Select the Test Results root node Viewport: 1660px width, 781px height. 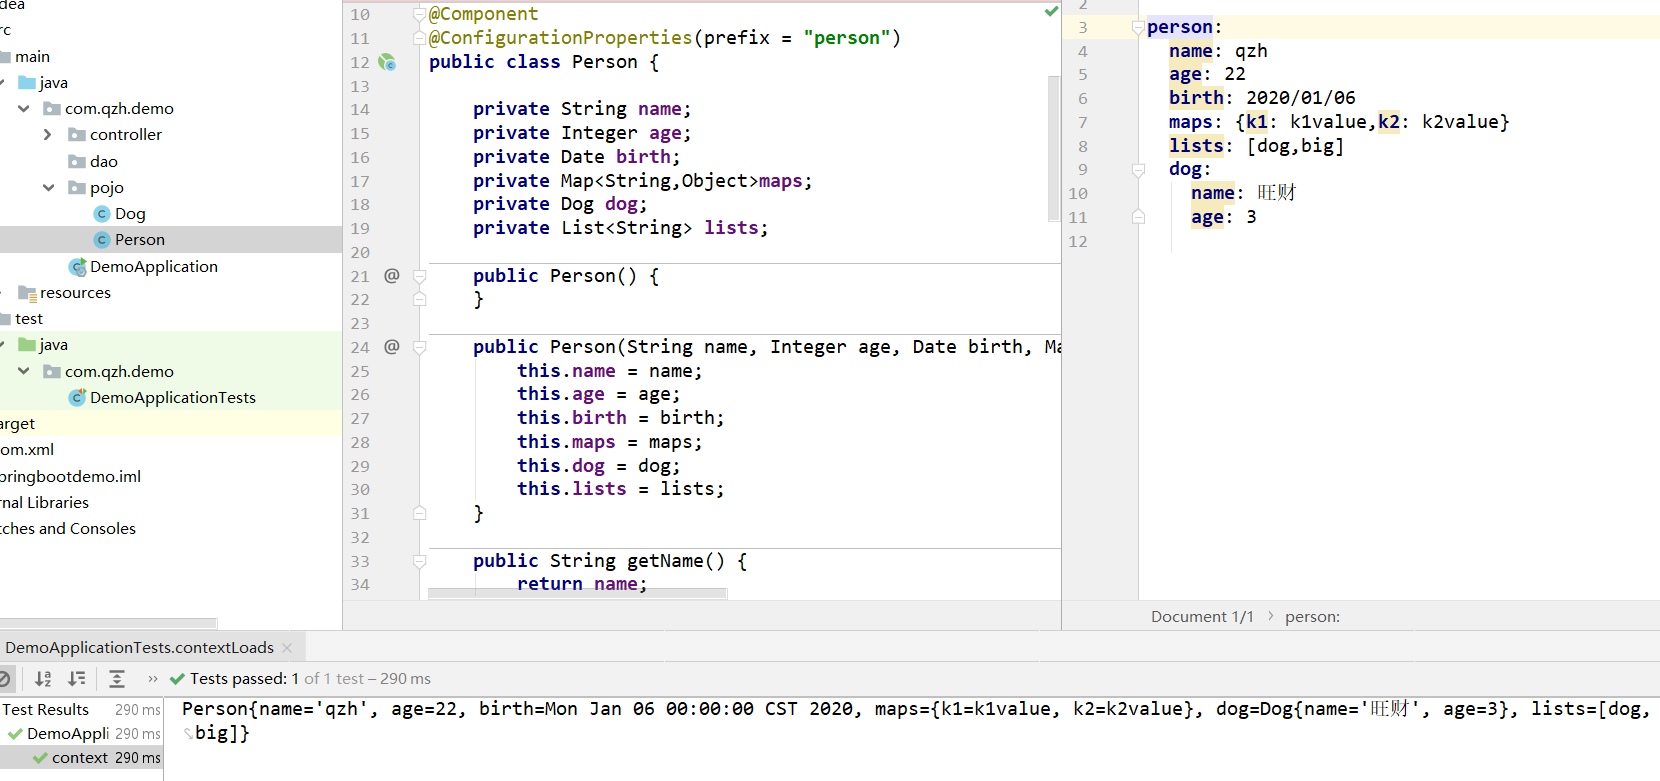[45, 710]
